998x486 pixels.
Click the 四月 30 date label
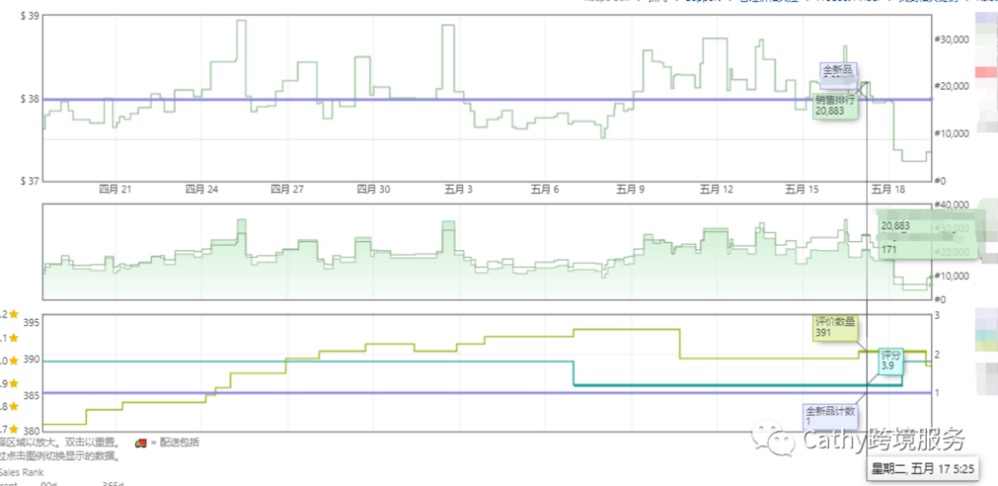pyautogui.click(x=374, y=189)
